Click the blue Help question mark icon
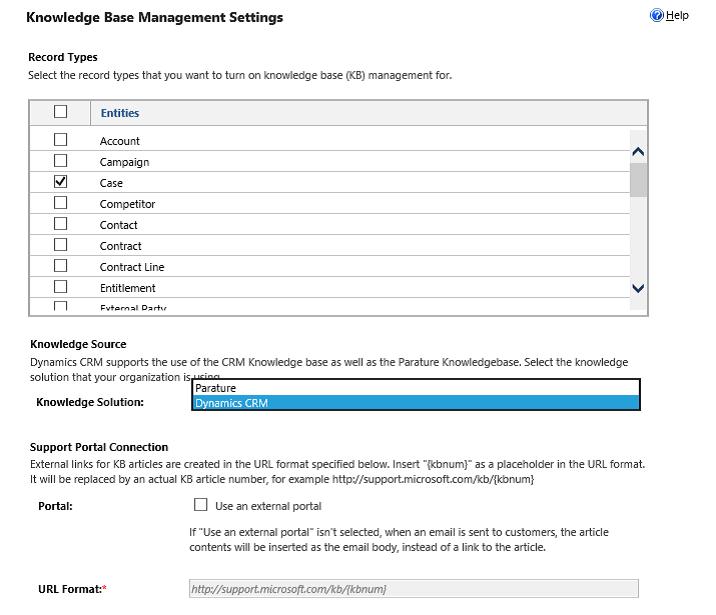716x615 pixels. (656, 16)
